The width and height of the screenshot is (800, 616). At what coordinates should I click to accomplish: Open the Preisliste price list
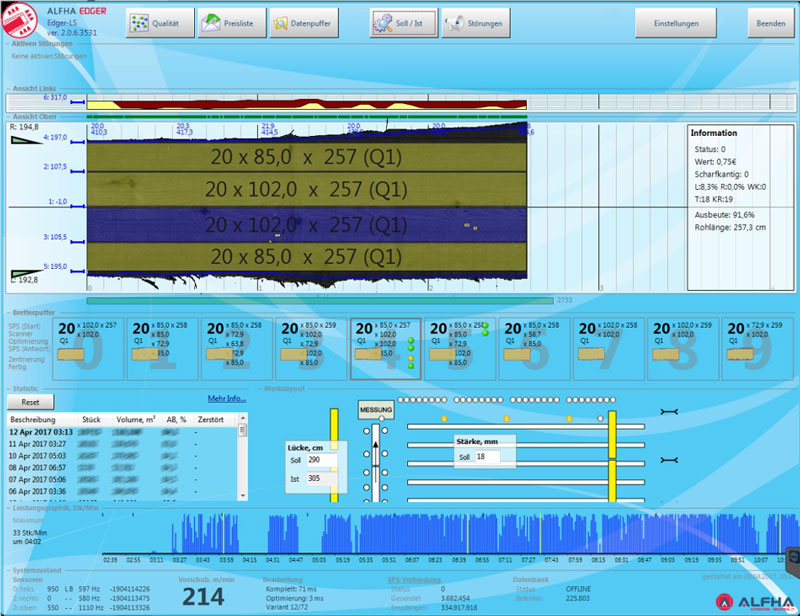point(224,23)
